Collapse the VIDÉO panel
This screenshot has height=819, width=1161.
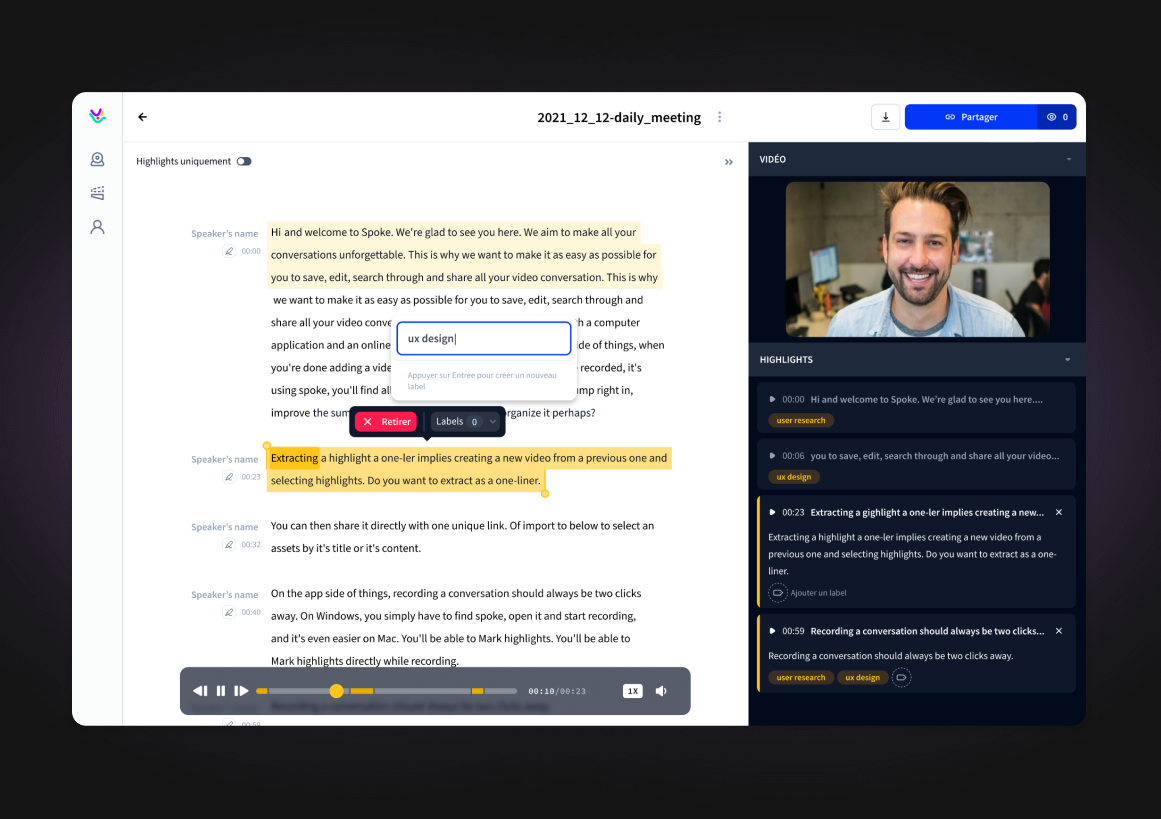(x=1068, y=159)
